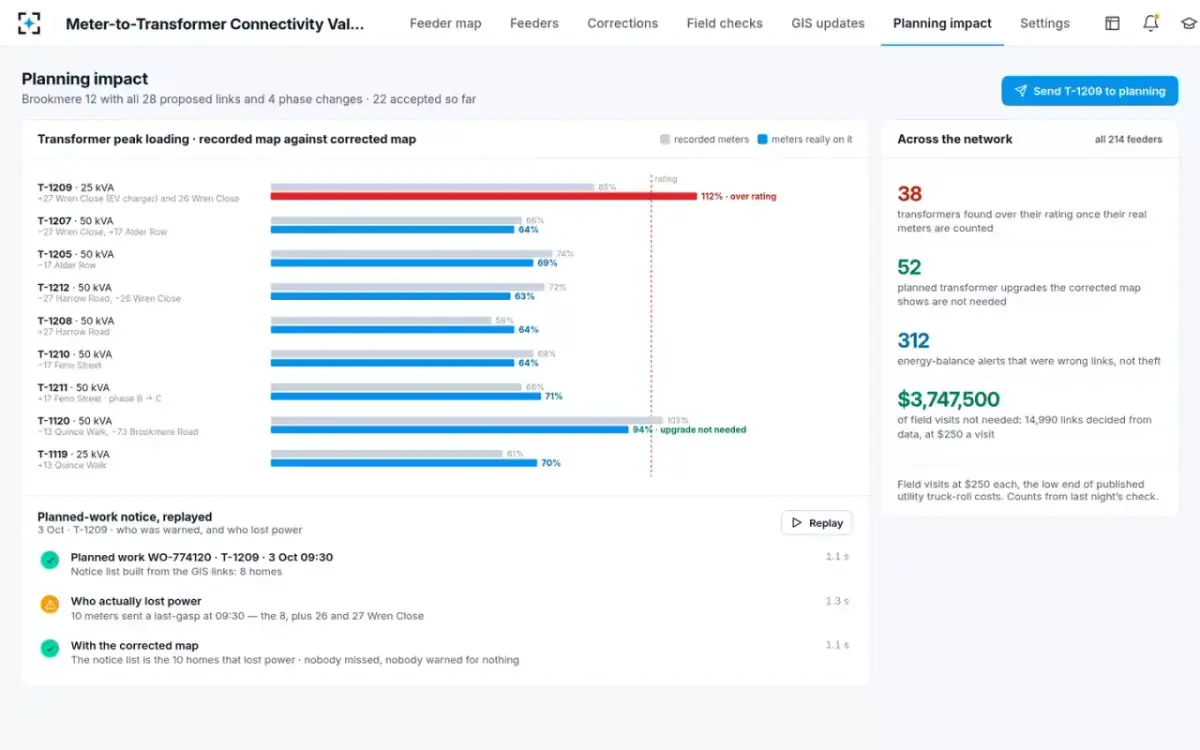The image size is (1200, 750).
Task: Click the 112% · over rating label
Action: (739, 196)
